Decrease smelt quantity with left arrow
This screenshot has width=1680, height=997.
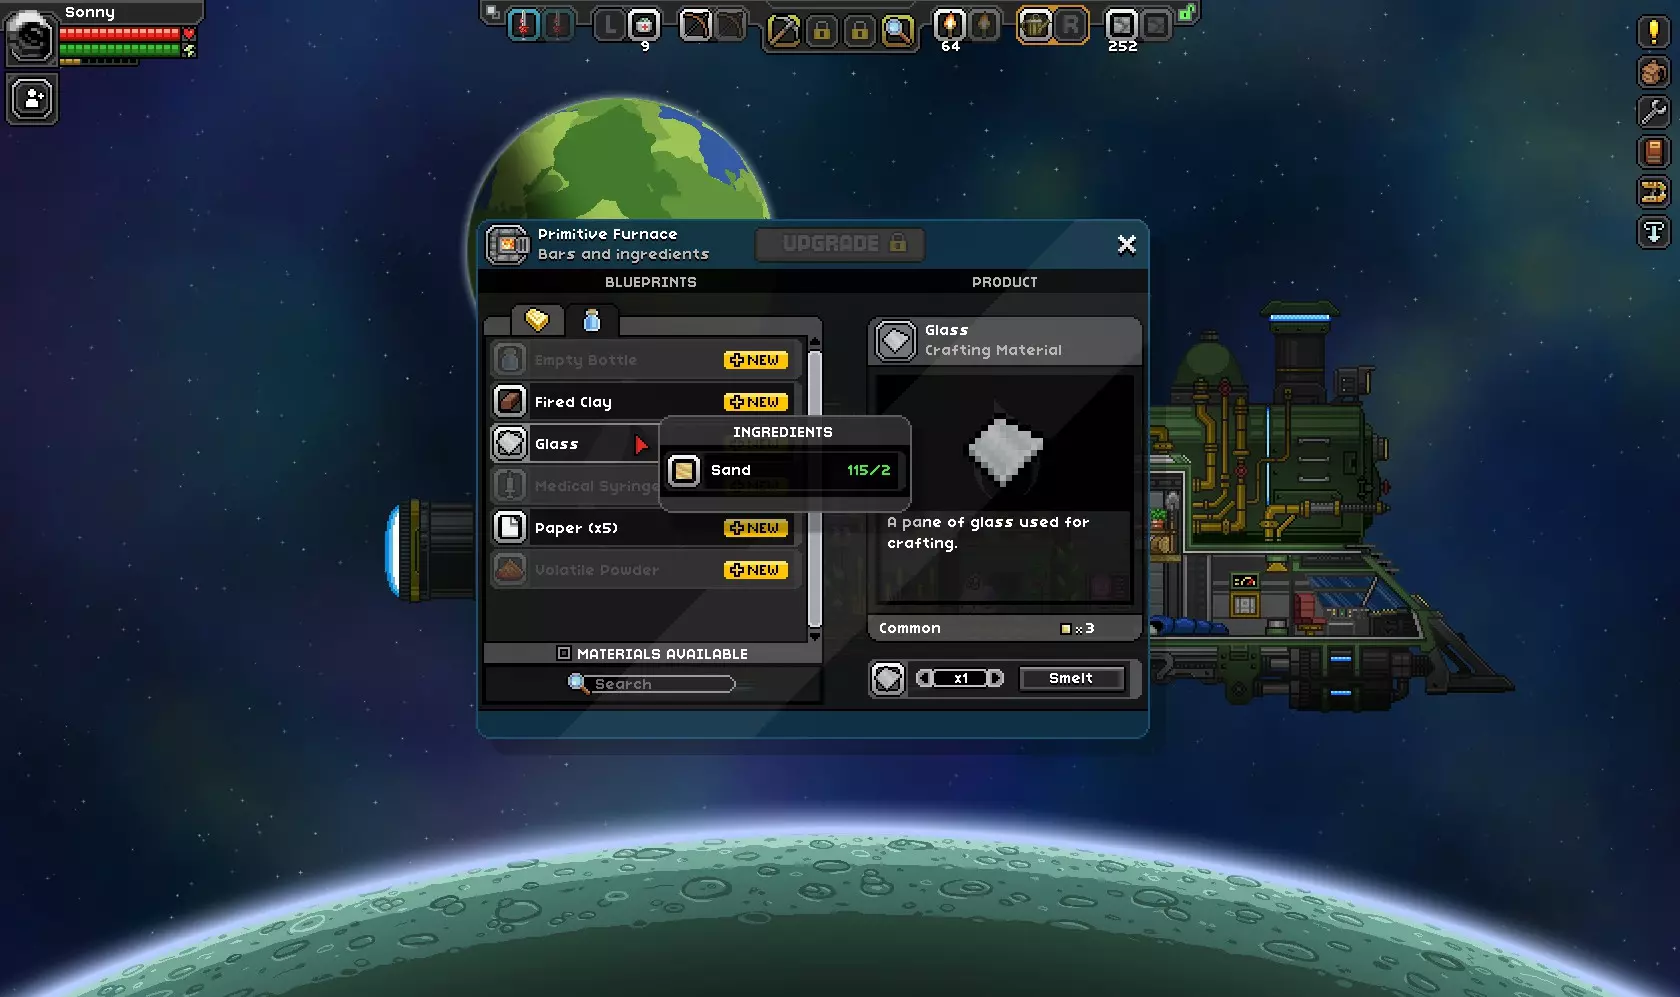pos(924,678)
